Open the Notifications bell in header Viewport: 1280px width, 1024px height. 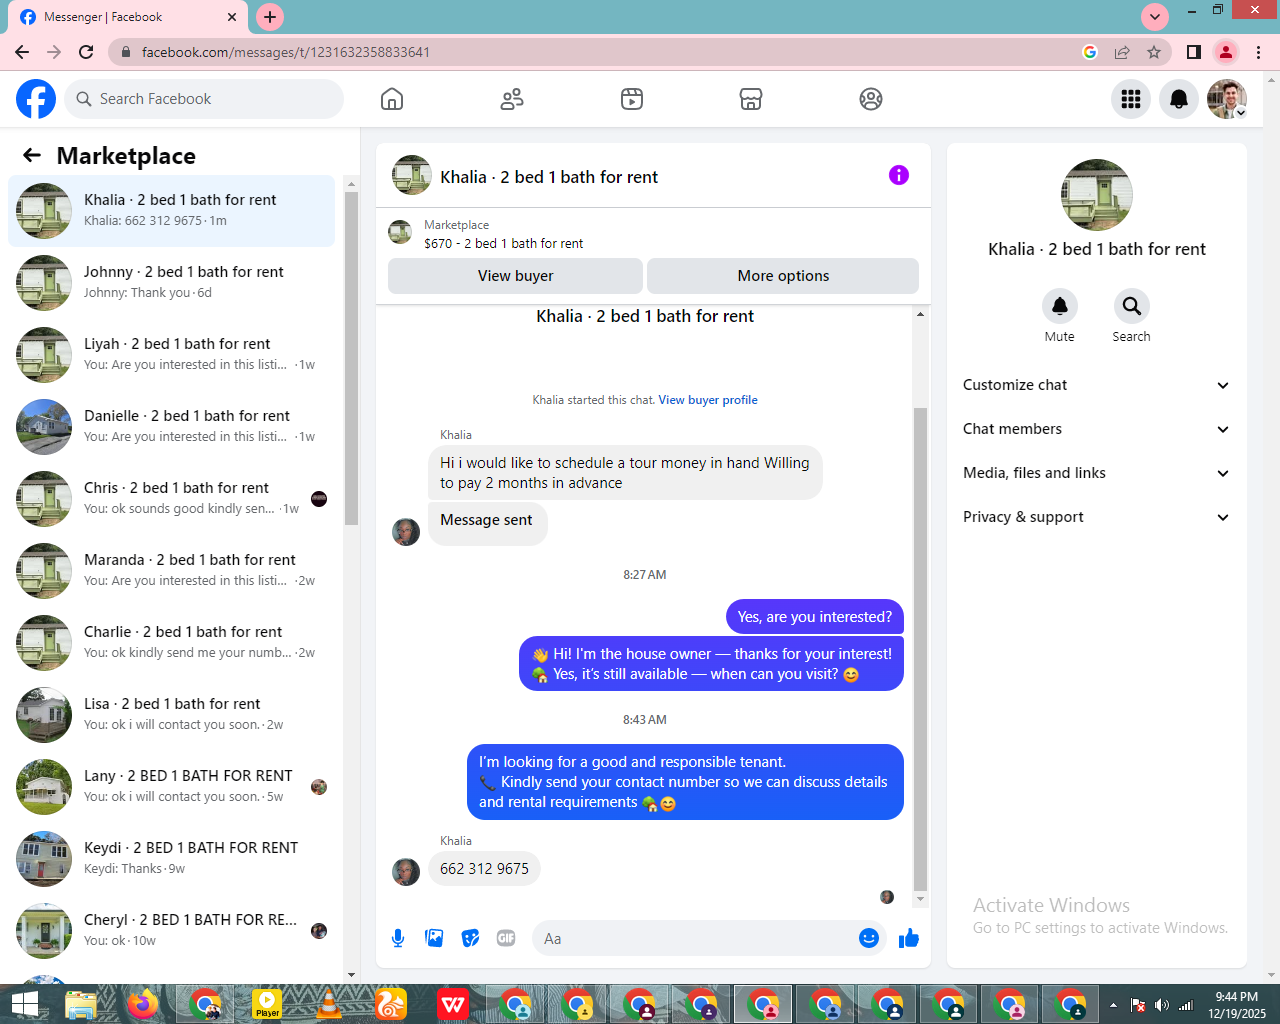[x=1179, y=99]
